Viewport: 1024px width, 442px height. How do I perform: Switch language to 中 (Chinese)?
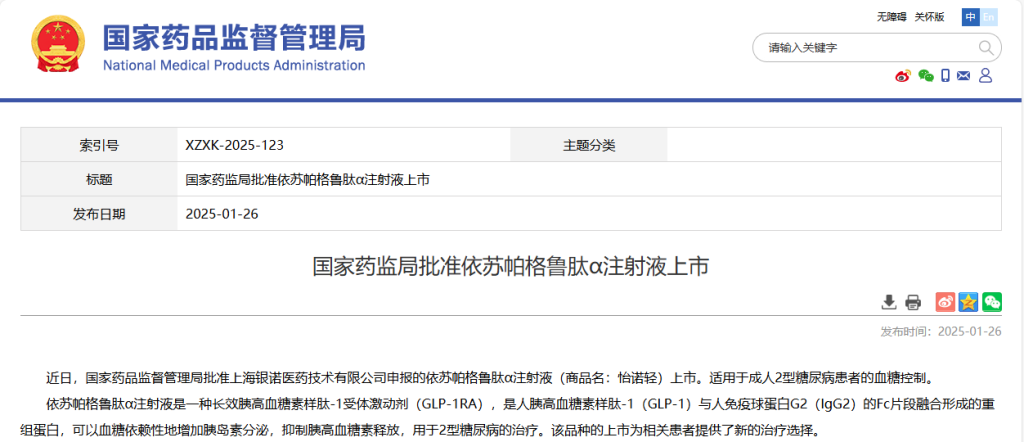click(x=971, y=17)
